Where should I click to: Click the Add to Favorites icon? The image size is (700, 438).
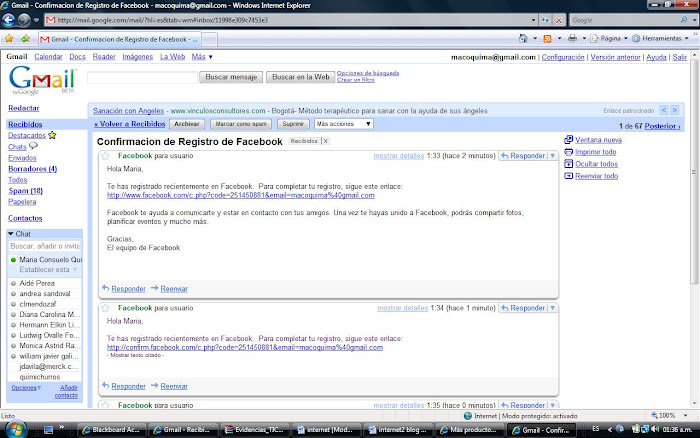[25, 39]
